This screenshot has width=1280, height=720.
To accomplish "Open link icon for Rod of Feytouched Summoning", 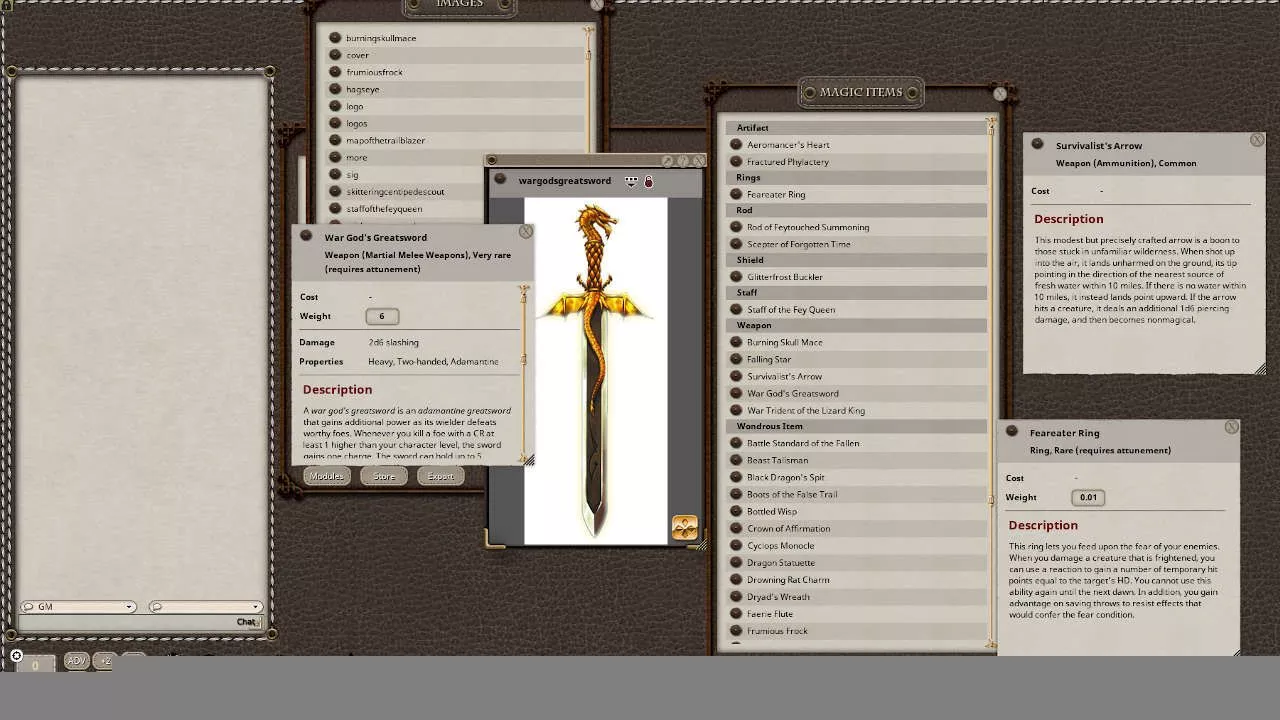I will pyautogui.click(x=736, y=227).
